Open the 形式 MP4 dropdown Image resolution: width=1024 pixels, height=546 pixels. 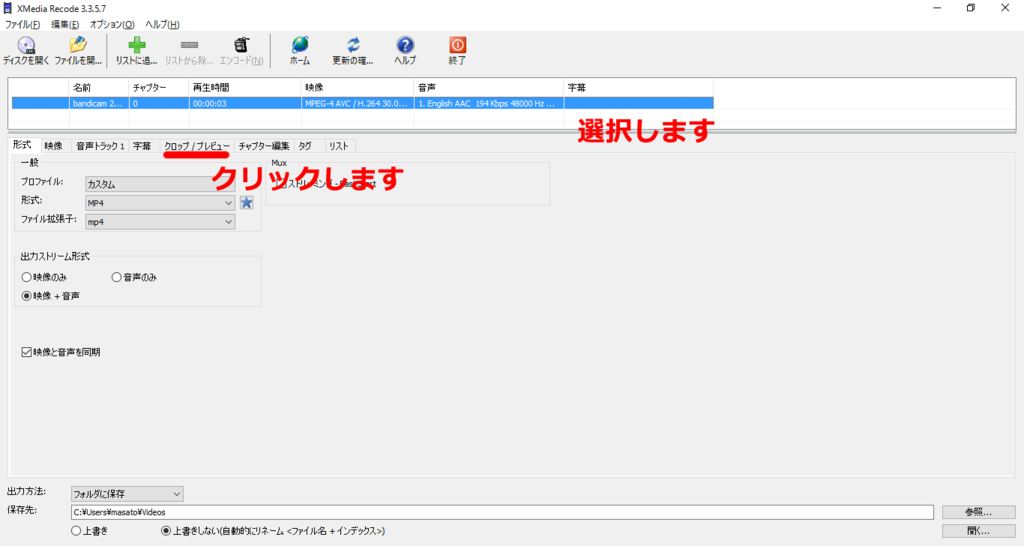point(160,203)
